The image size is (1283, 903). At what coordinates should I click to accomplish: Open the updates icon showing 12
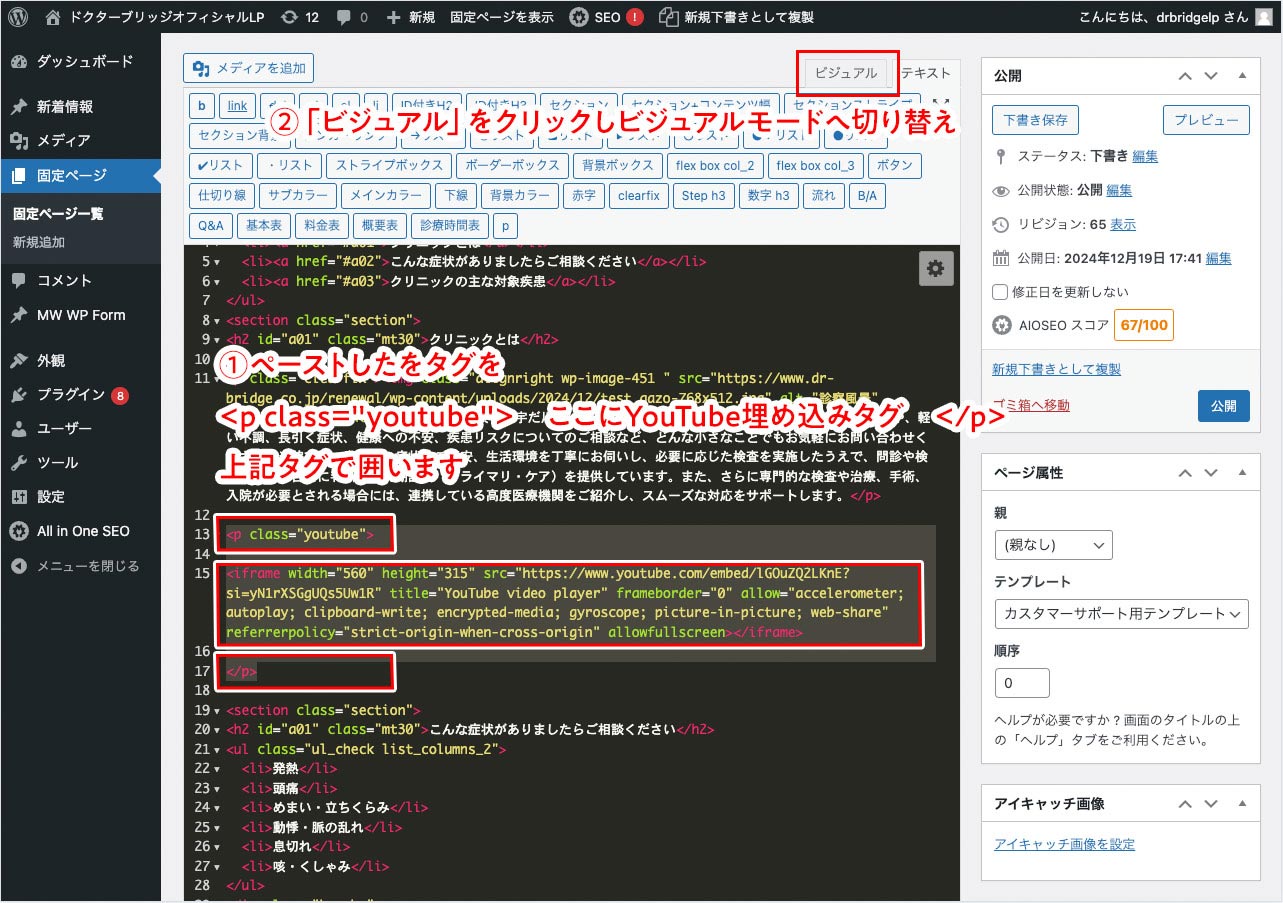pyautogui.click(x=300, y=17)
